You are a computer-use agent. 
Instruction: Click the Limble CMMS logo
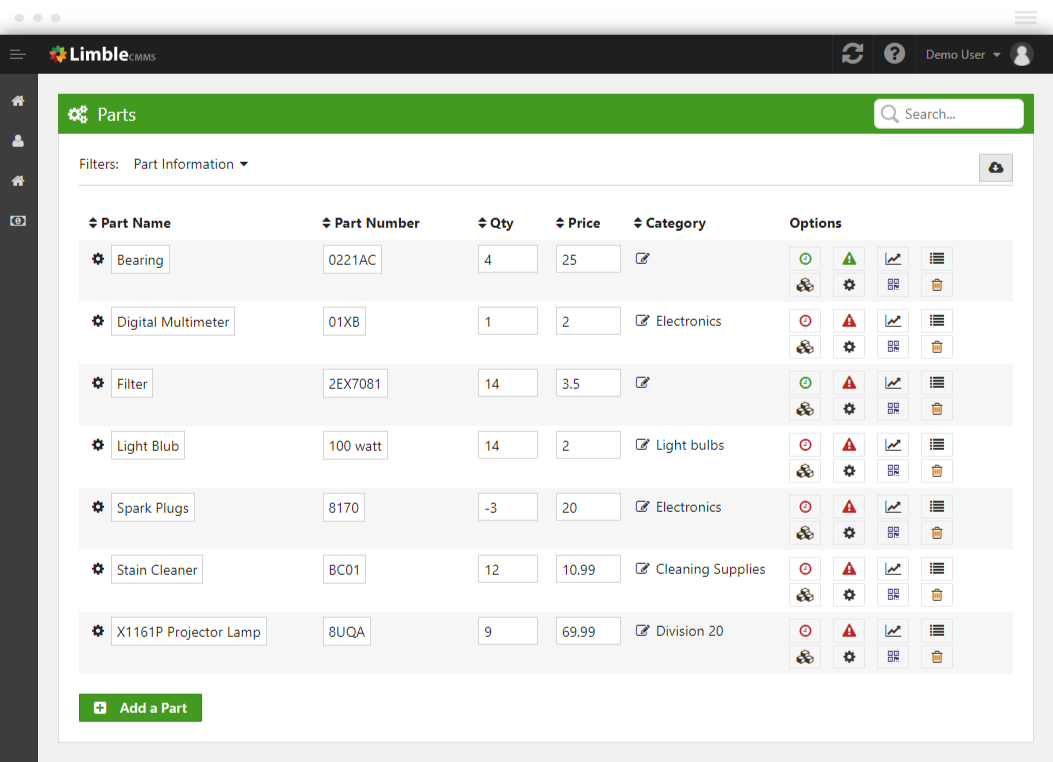coord(103,55)
